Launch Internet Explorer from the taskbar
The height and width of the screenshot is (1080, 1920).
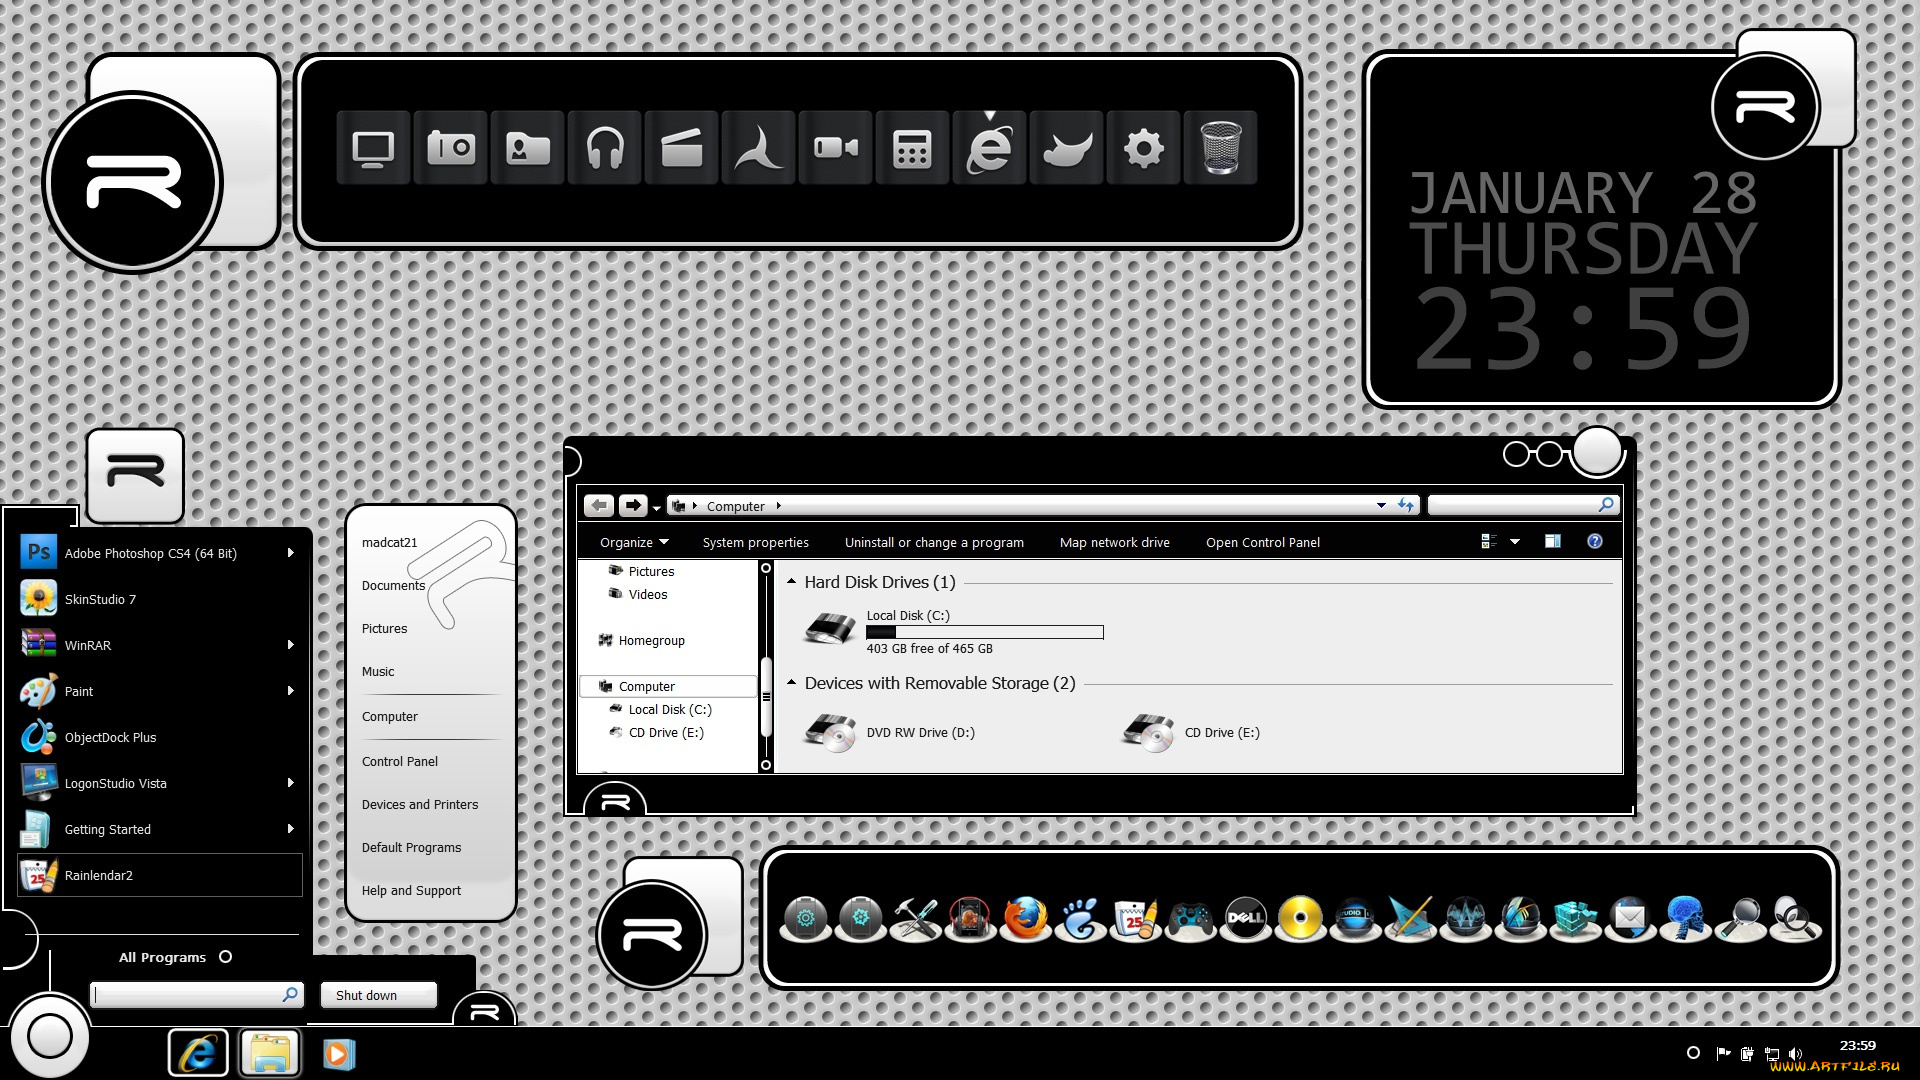click(198, 1054)
